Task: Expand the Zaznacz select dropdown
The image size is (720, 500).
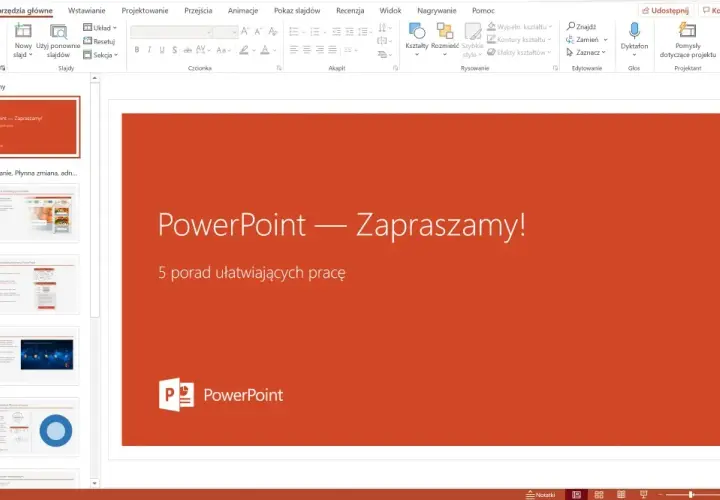Action: 604,52
